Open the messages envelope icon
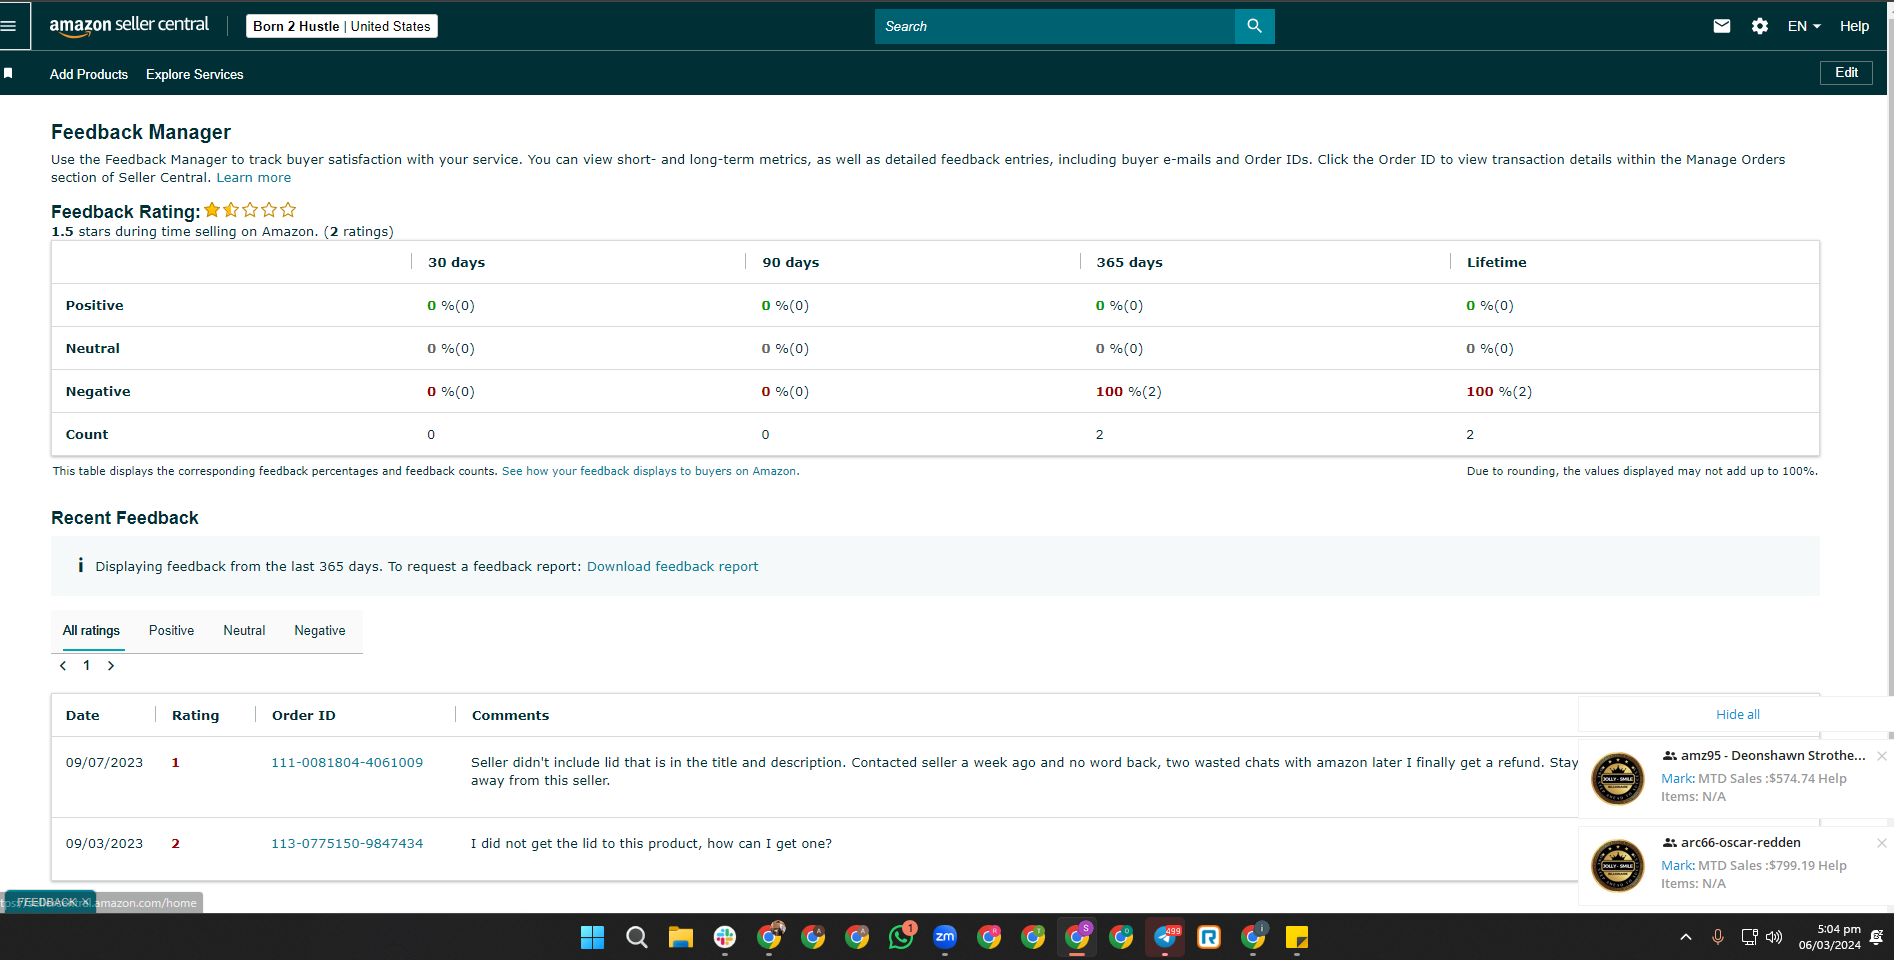The width and height of the screenshot is (1894, 960). pos(1721,26)
